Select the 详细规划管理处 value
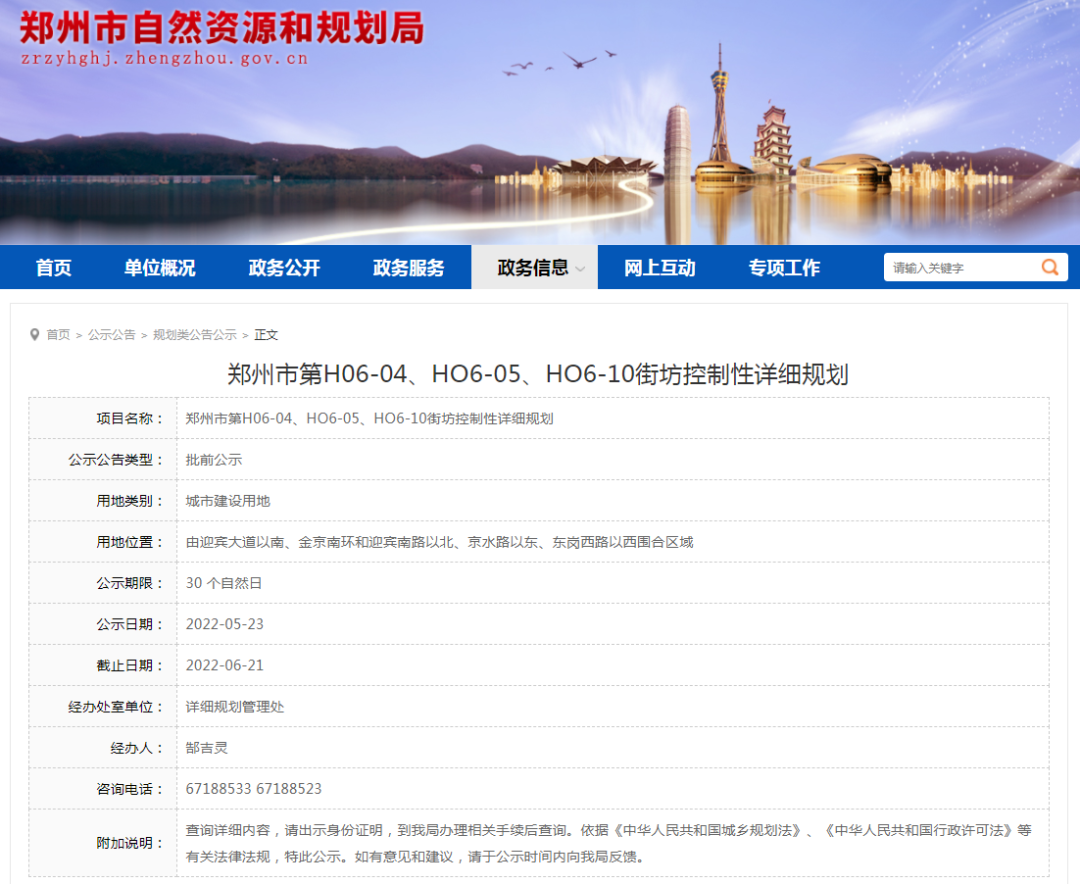Image resolution: width=1080 pixels, height=884 pixels. tap(235, 707)
